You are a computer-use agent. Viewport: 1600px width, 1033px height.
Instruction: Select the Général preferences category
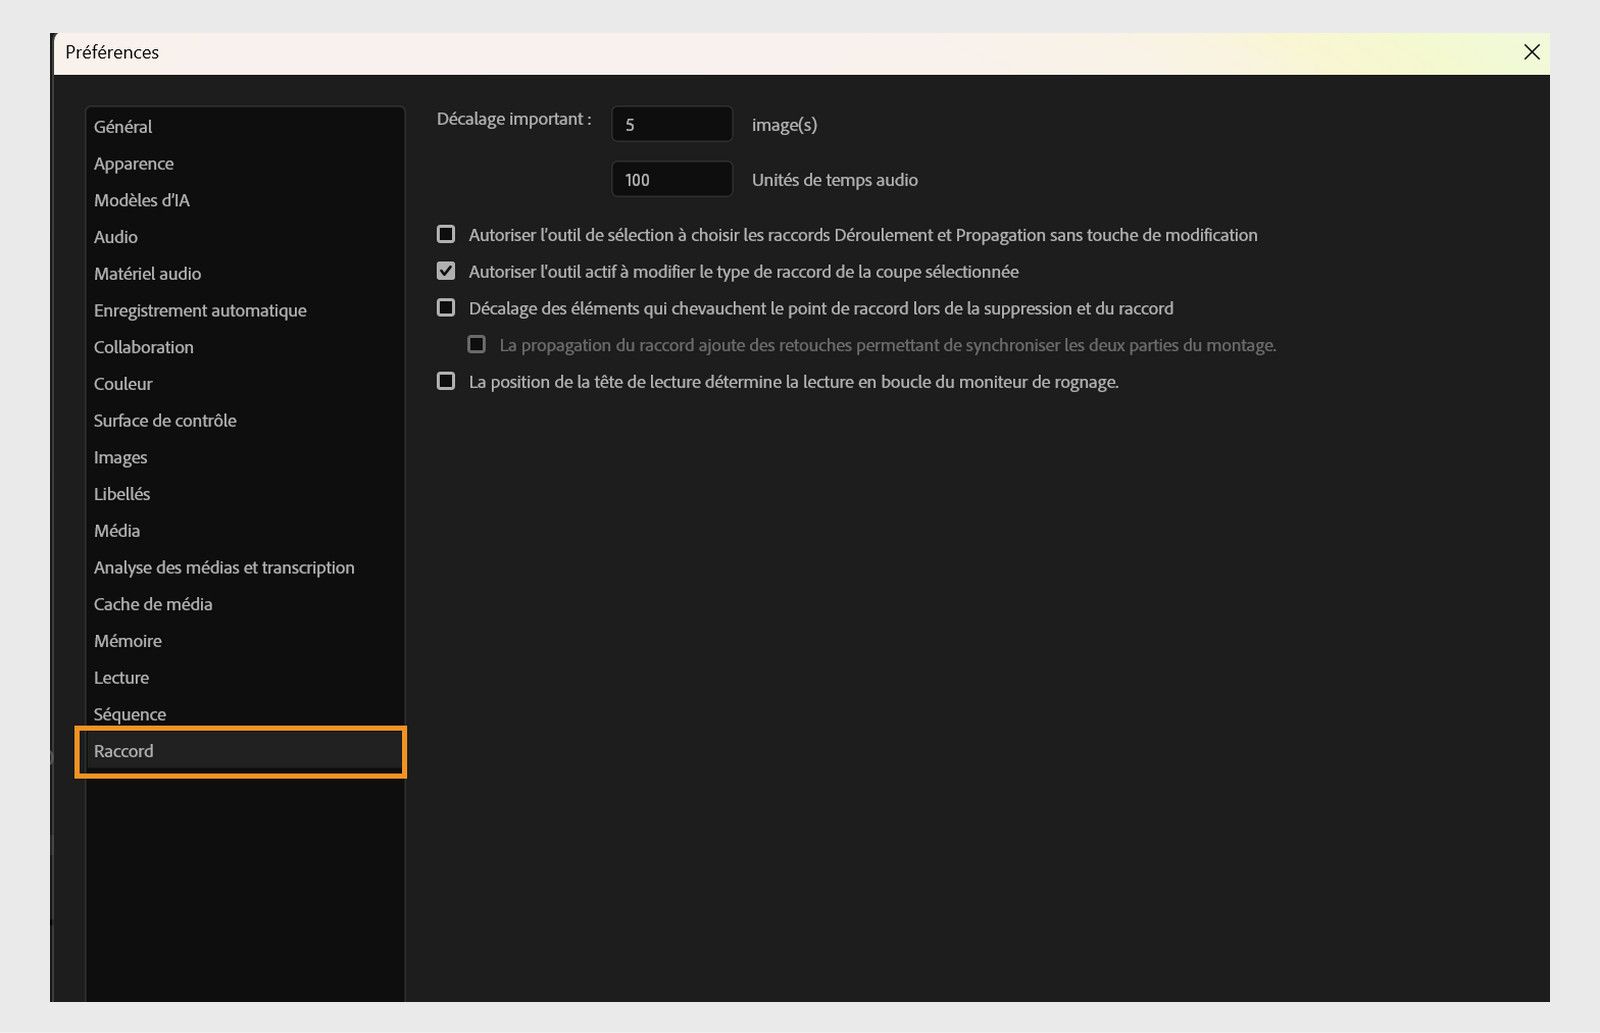tap(123, 127)
